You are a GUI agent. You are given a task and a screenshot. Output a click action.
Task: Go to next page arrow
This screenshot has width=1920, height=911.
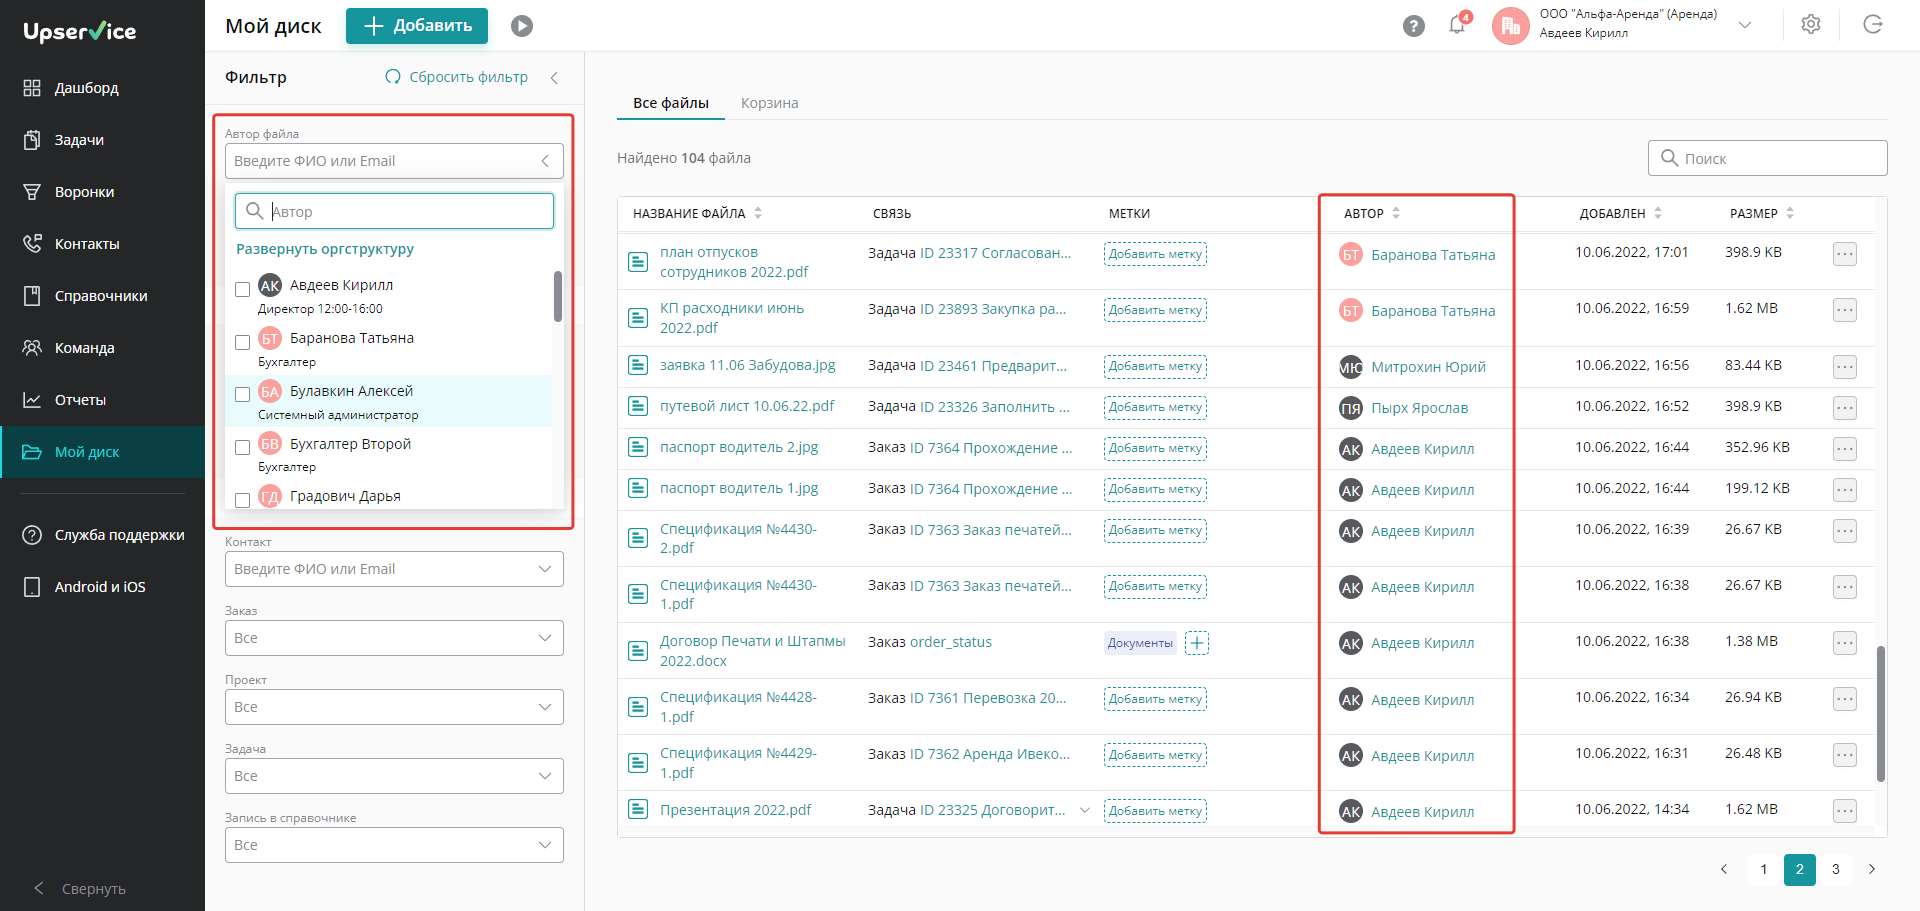pyautogui.click(x=1872, y=869)
